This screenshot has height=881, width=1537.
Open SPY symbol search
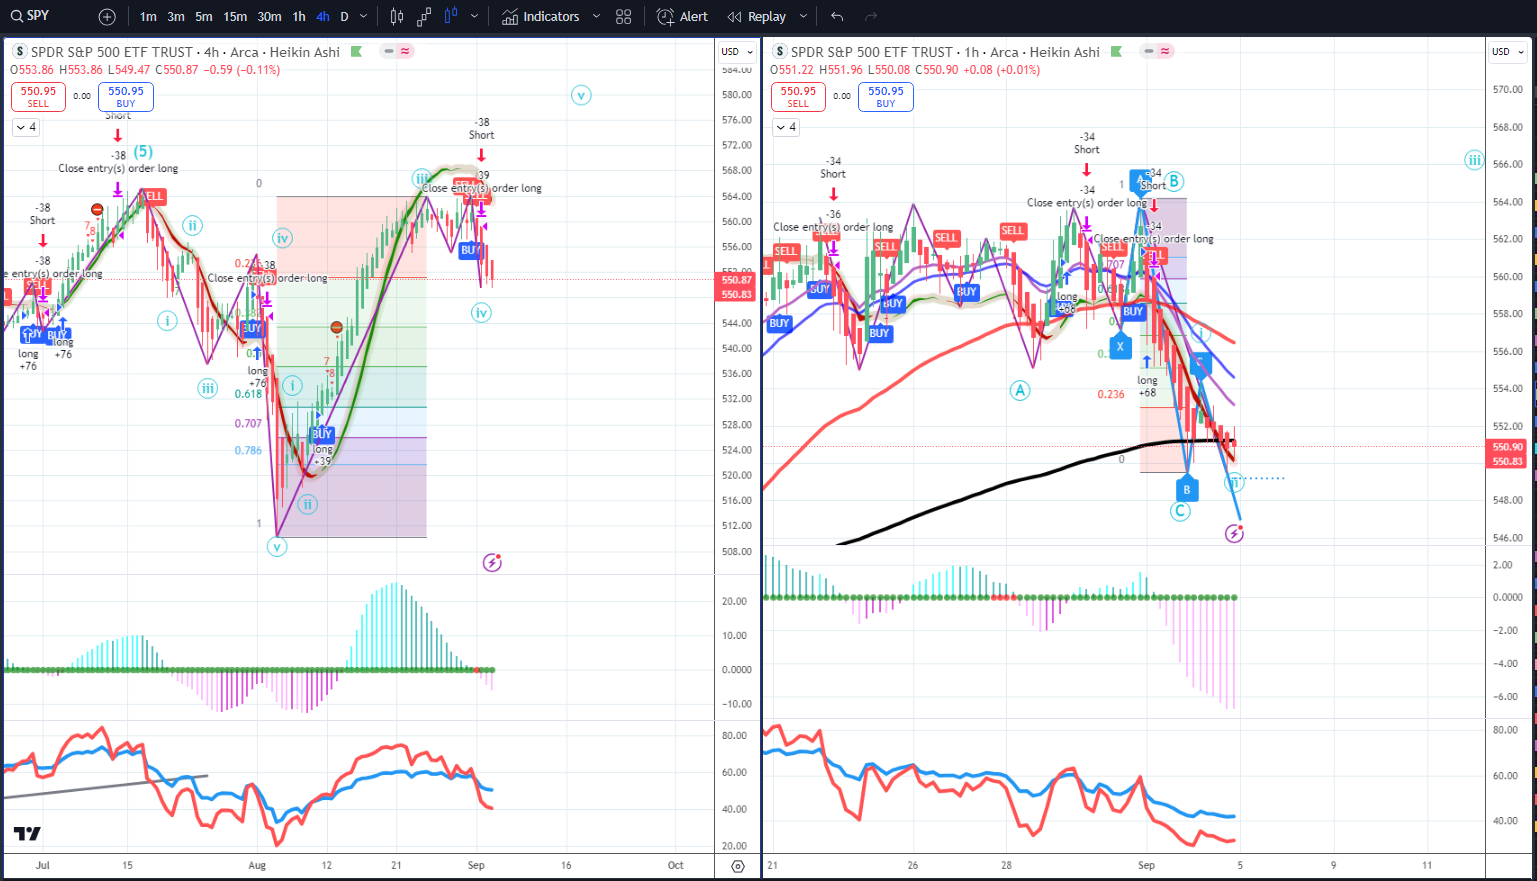[30, 16]
